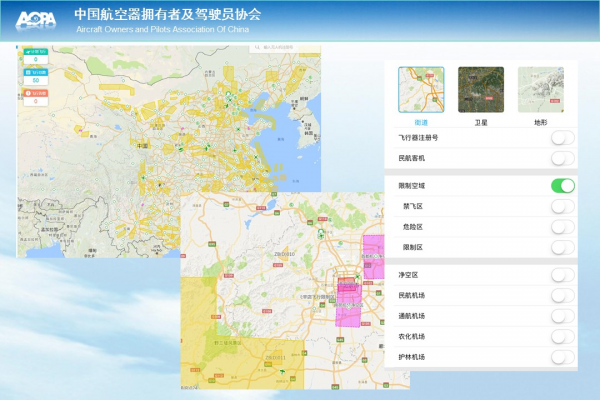Click the search magnifier icon on the top map

(x=257, y=47)
